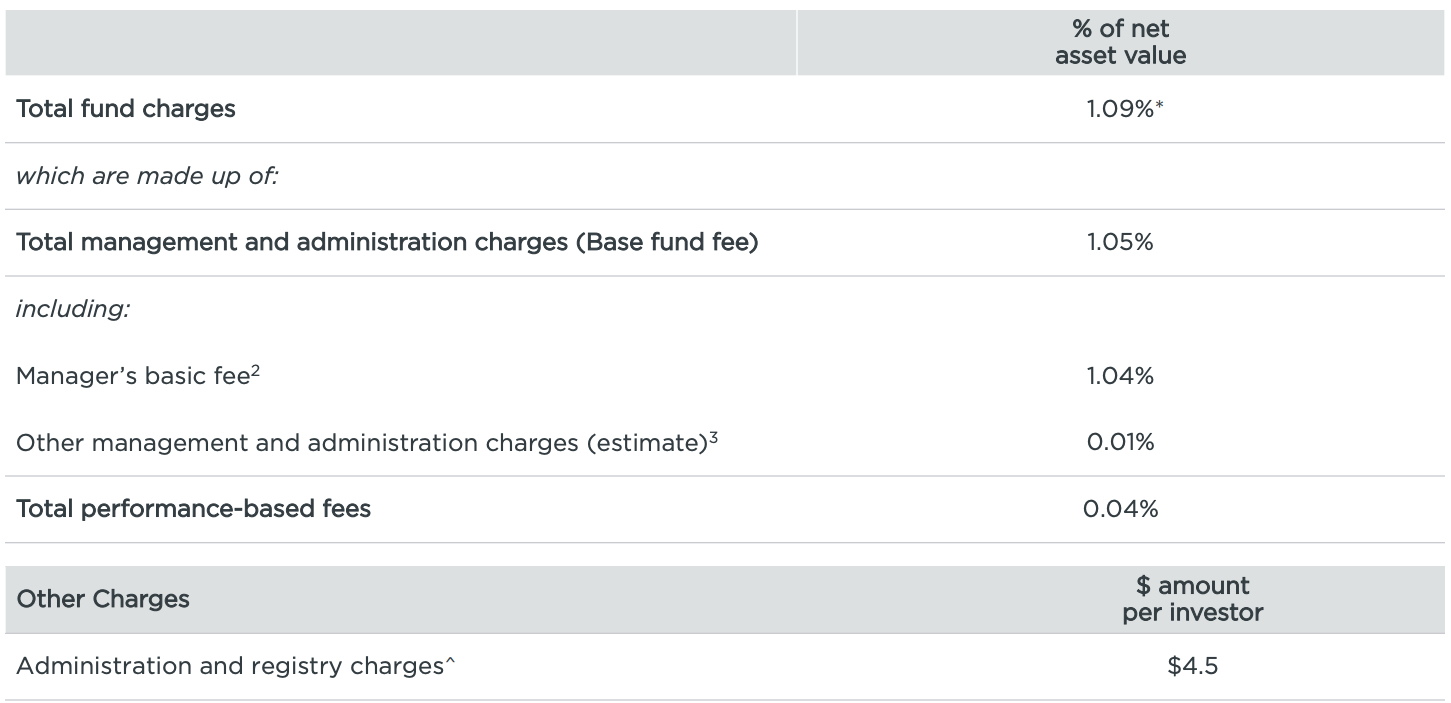Select the Base fund fee row label
The height and width of the screenshot is (703, 1451).
pyautogui.click(x=387, y=242)
